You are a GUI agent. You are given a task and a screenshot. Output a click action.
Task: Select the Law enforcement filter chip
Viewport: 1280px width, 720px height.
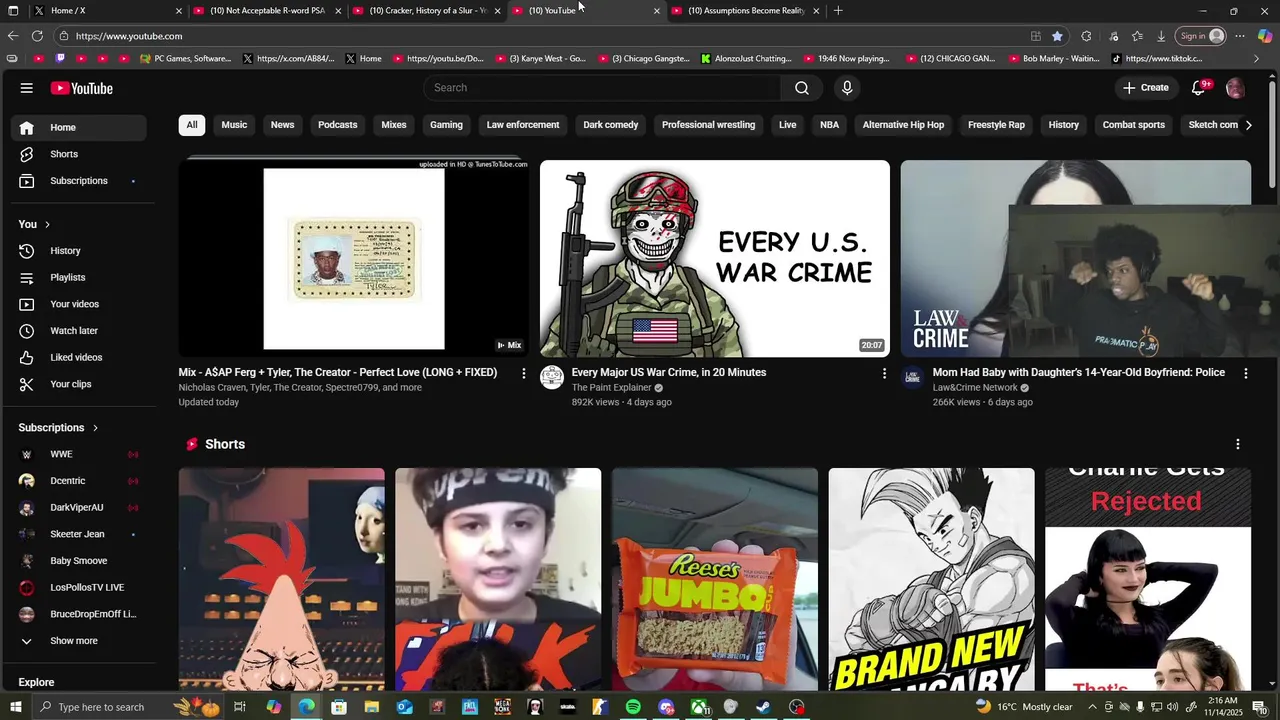coord(523,125)
